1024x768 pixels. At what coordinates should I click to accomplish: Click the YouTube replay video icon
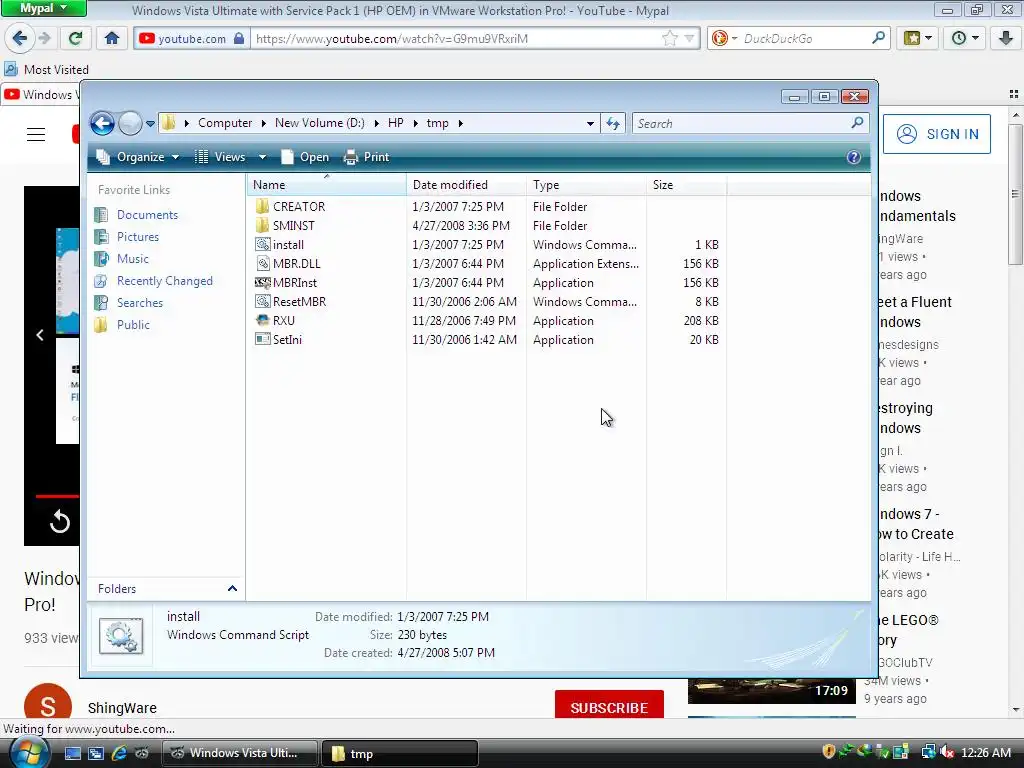[59, 522]
